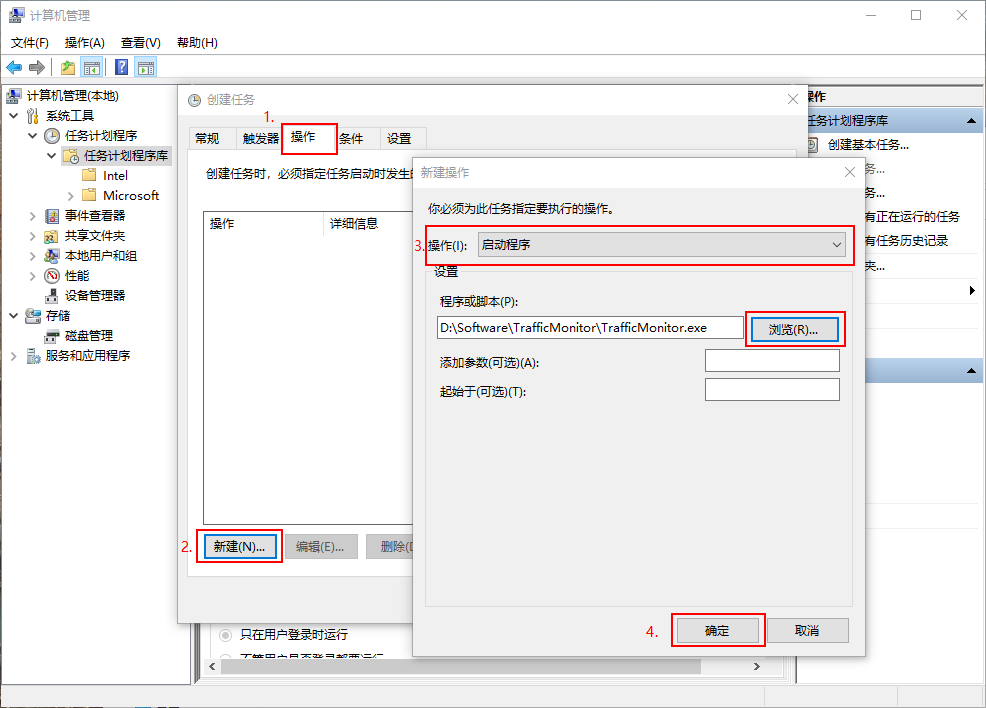Screen dimensions: 986x708
Task: Click the 本地用户和组 icon in tree
Action: point(52,256)
